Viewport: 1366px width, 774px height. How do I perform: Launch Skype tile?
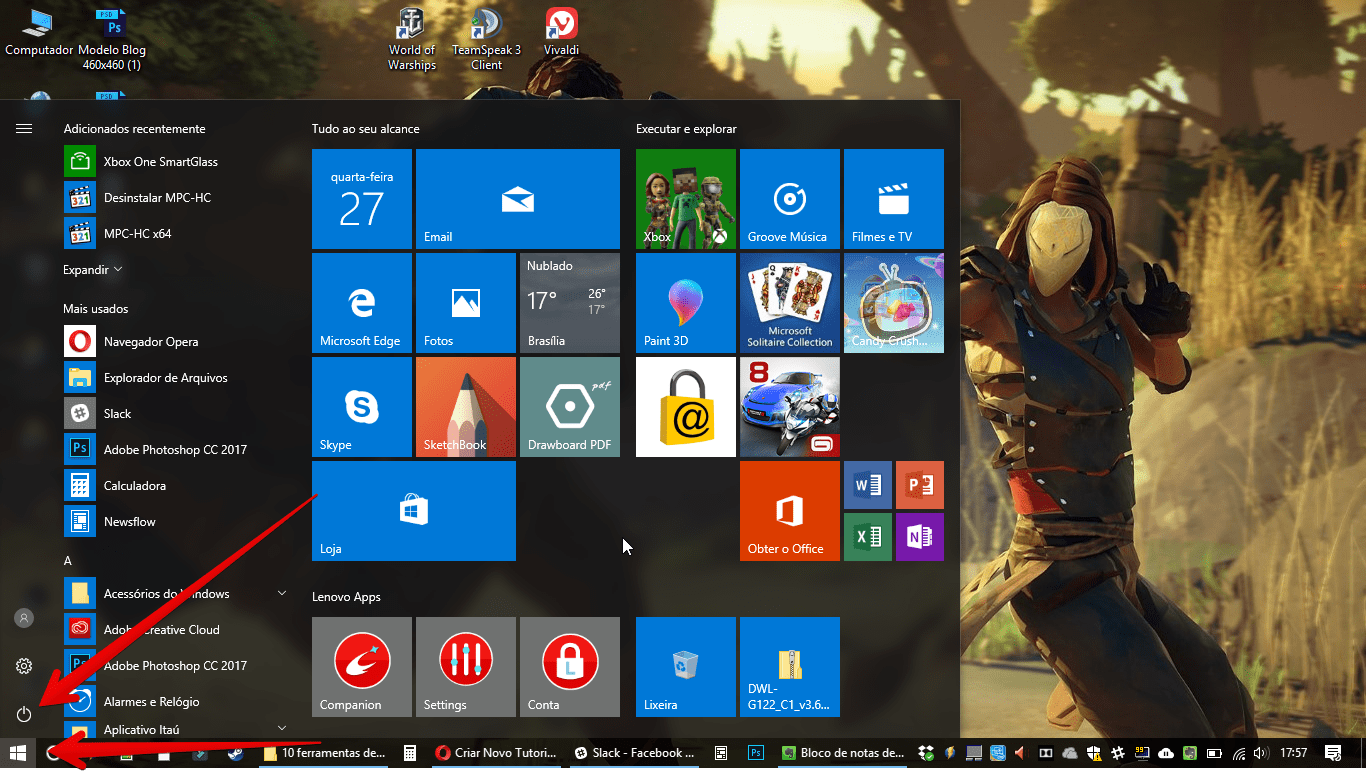(362, 407)
